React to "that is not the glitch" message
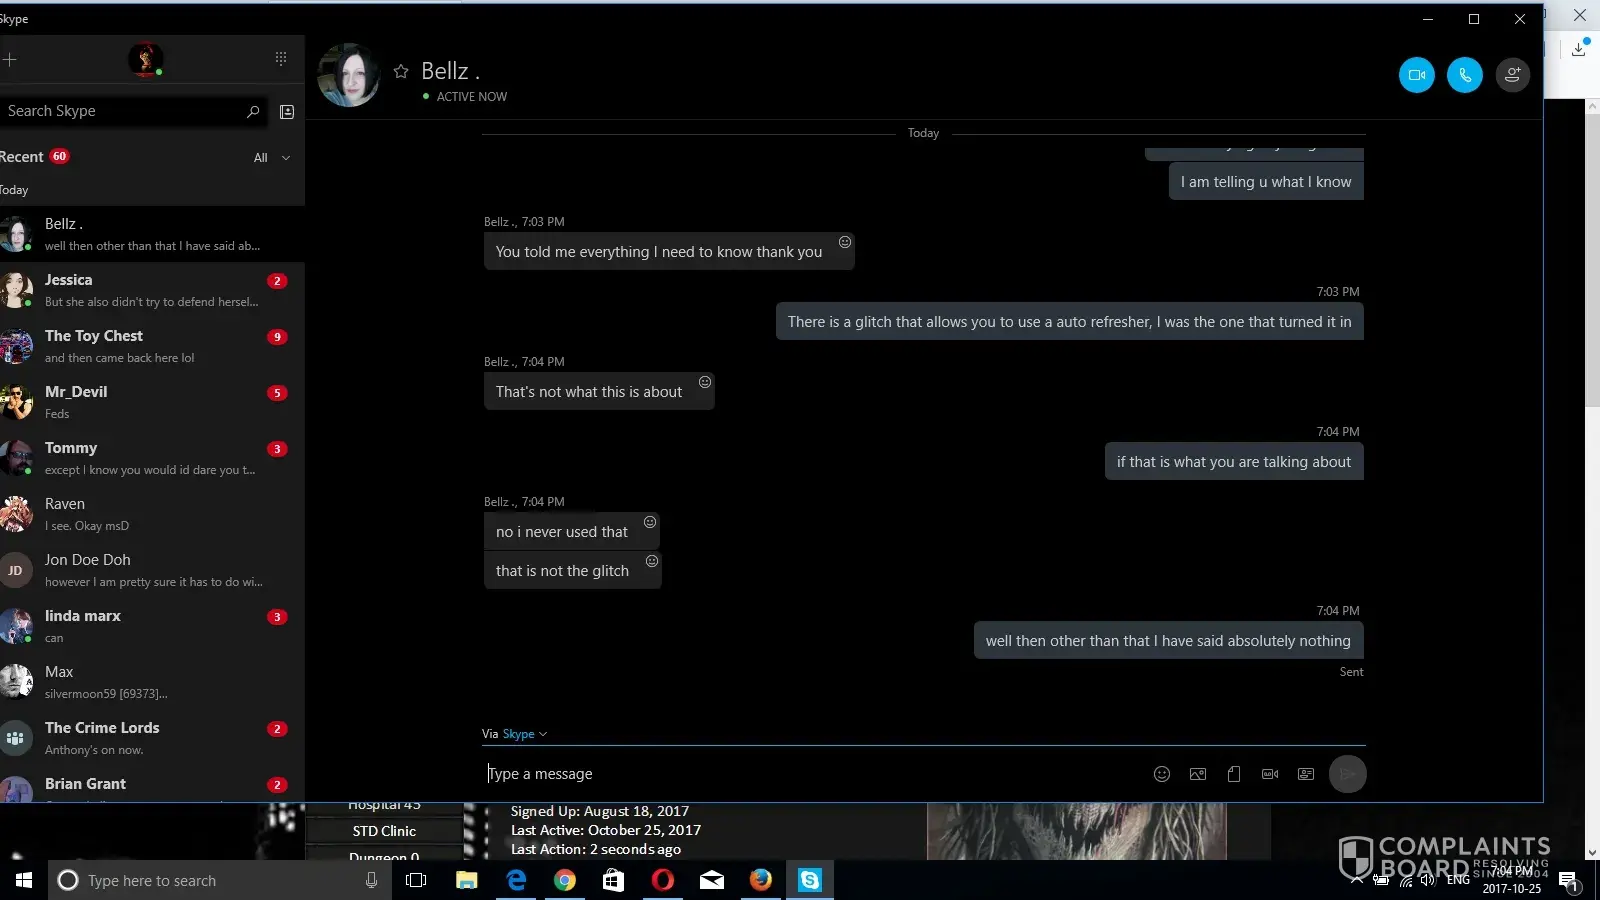This screenshot has width=1600, height=900. (652, 561)
